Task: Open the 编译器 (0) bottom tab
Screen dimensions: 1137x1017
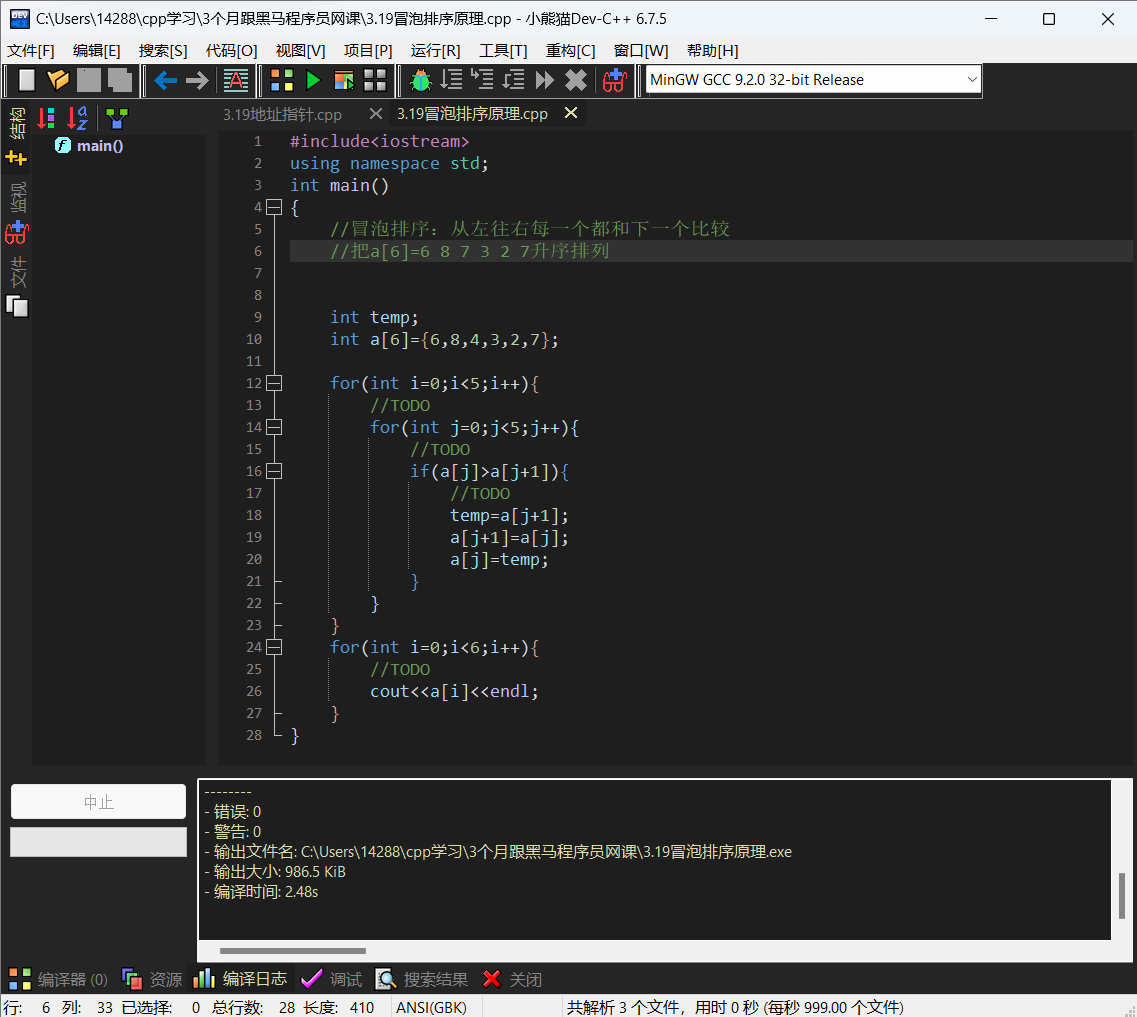Action: (58, 979)
